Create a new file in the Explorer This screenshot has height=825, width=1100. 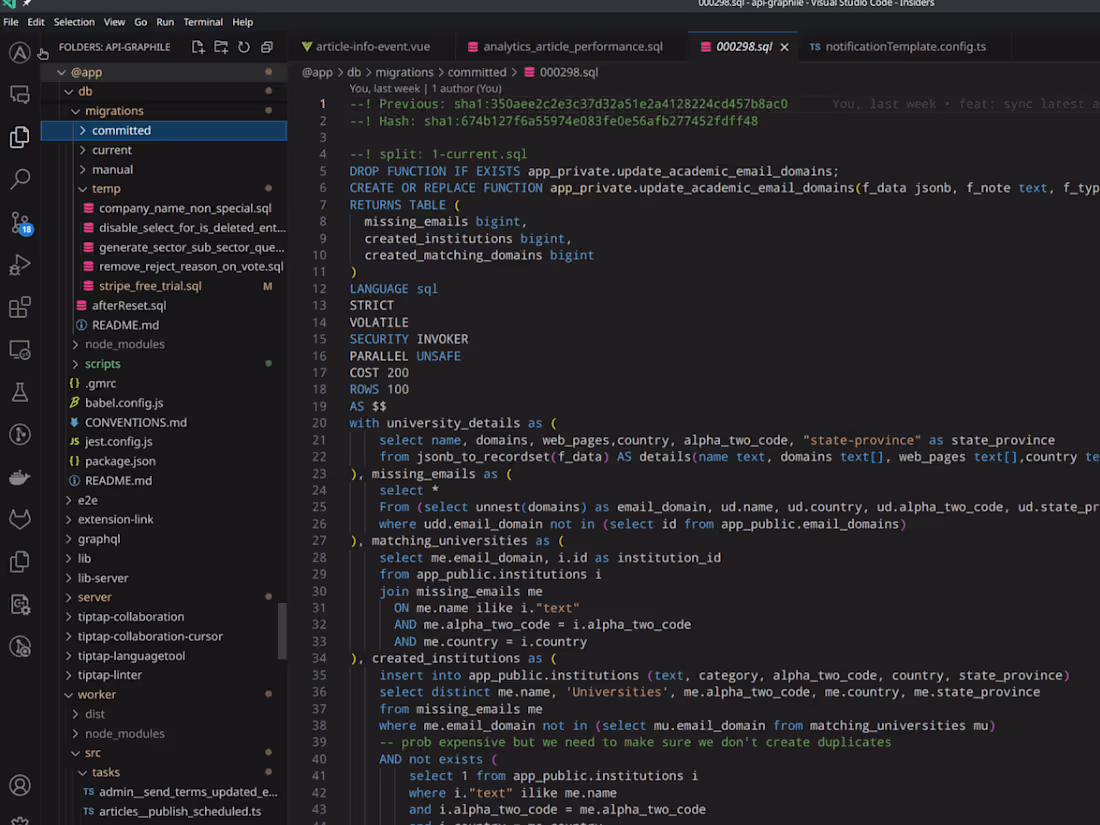point(198,46)
